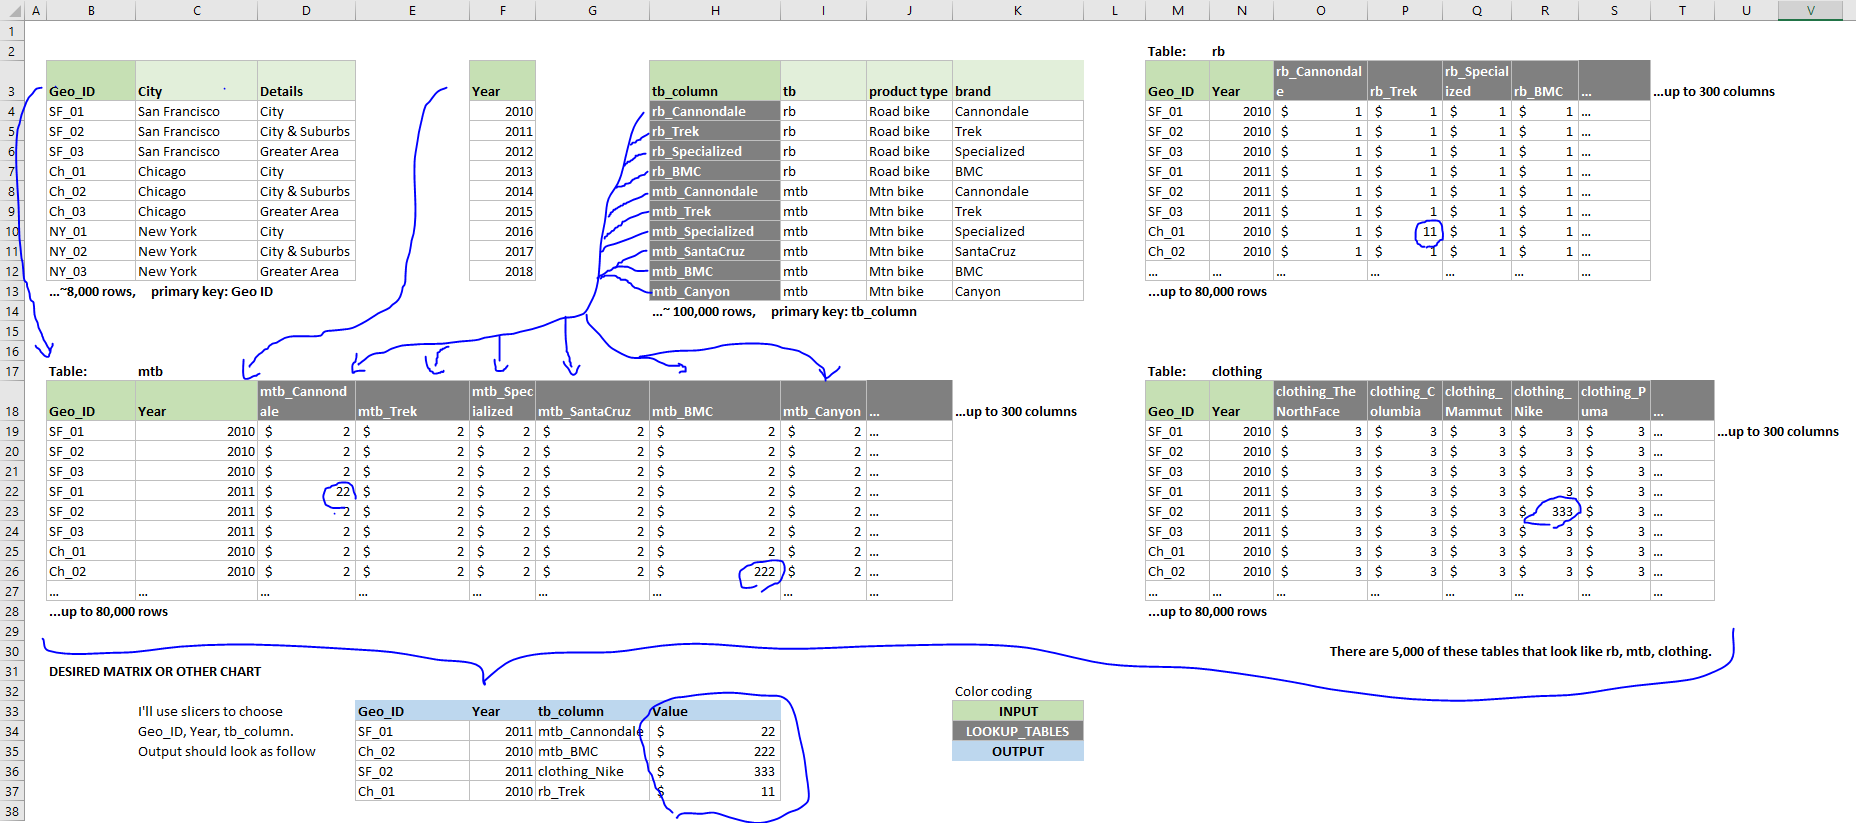Screen dimensions: 1856x823
Task: Select the circled '11' in rb table
Action: pos(1404,231)
